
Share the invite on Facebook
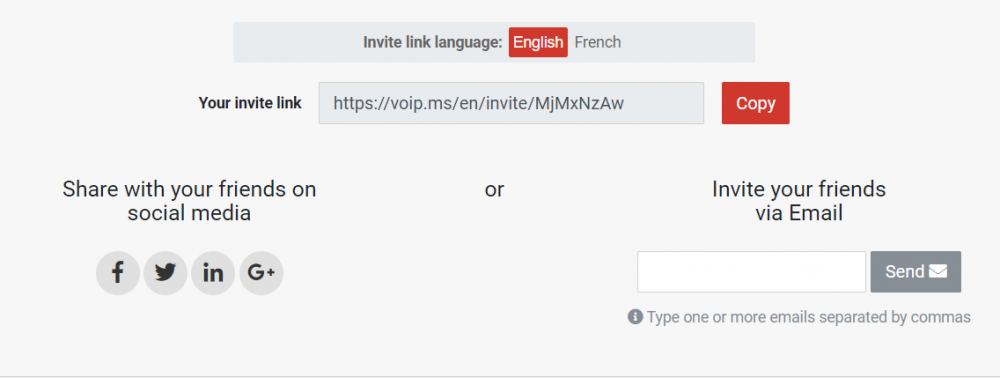(117, 273)
